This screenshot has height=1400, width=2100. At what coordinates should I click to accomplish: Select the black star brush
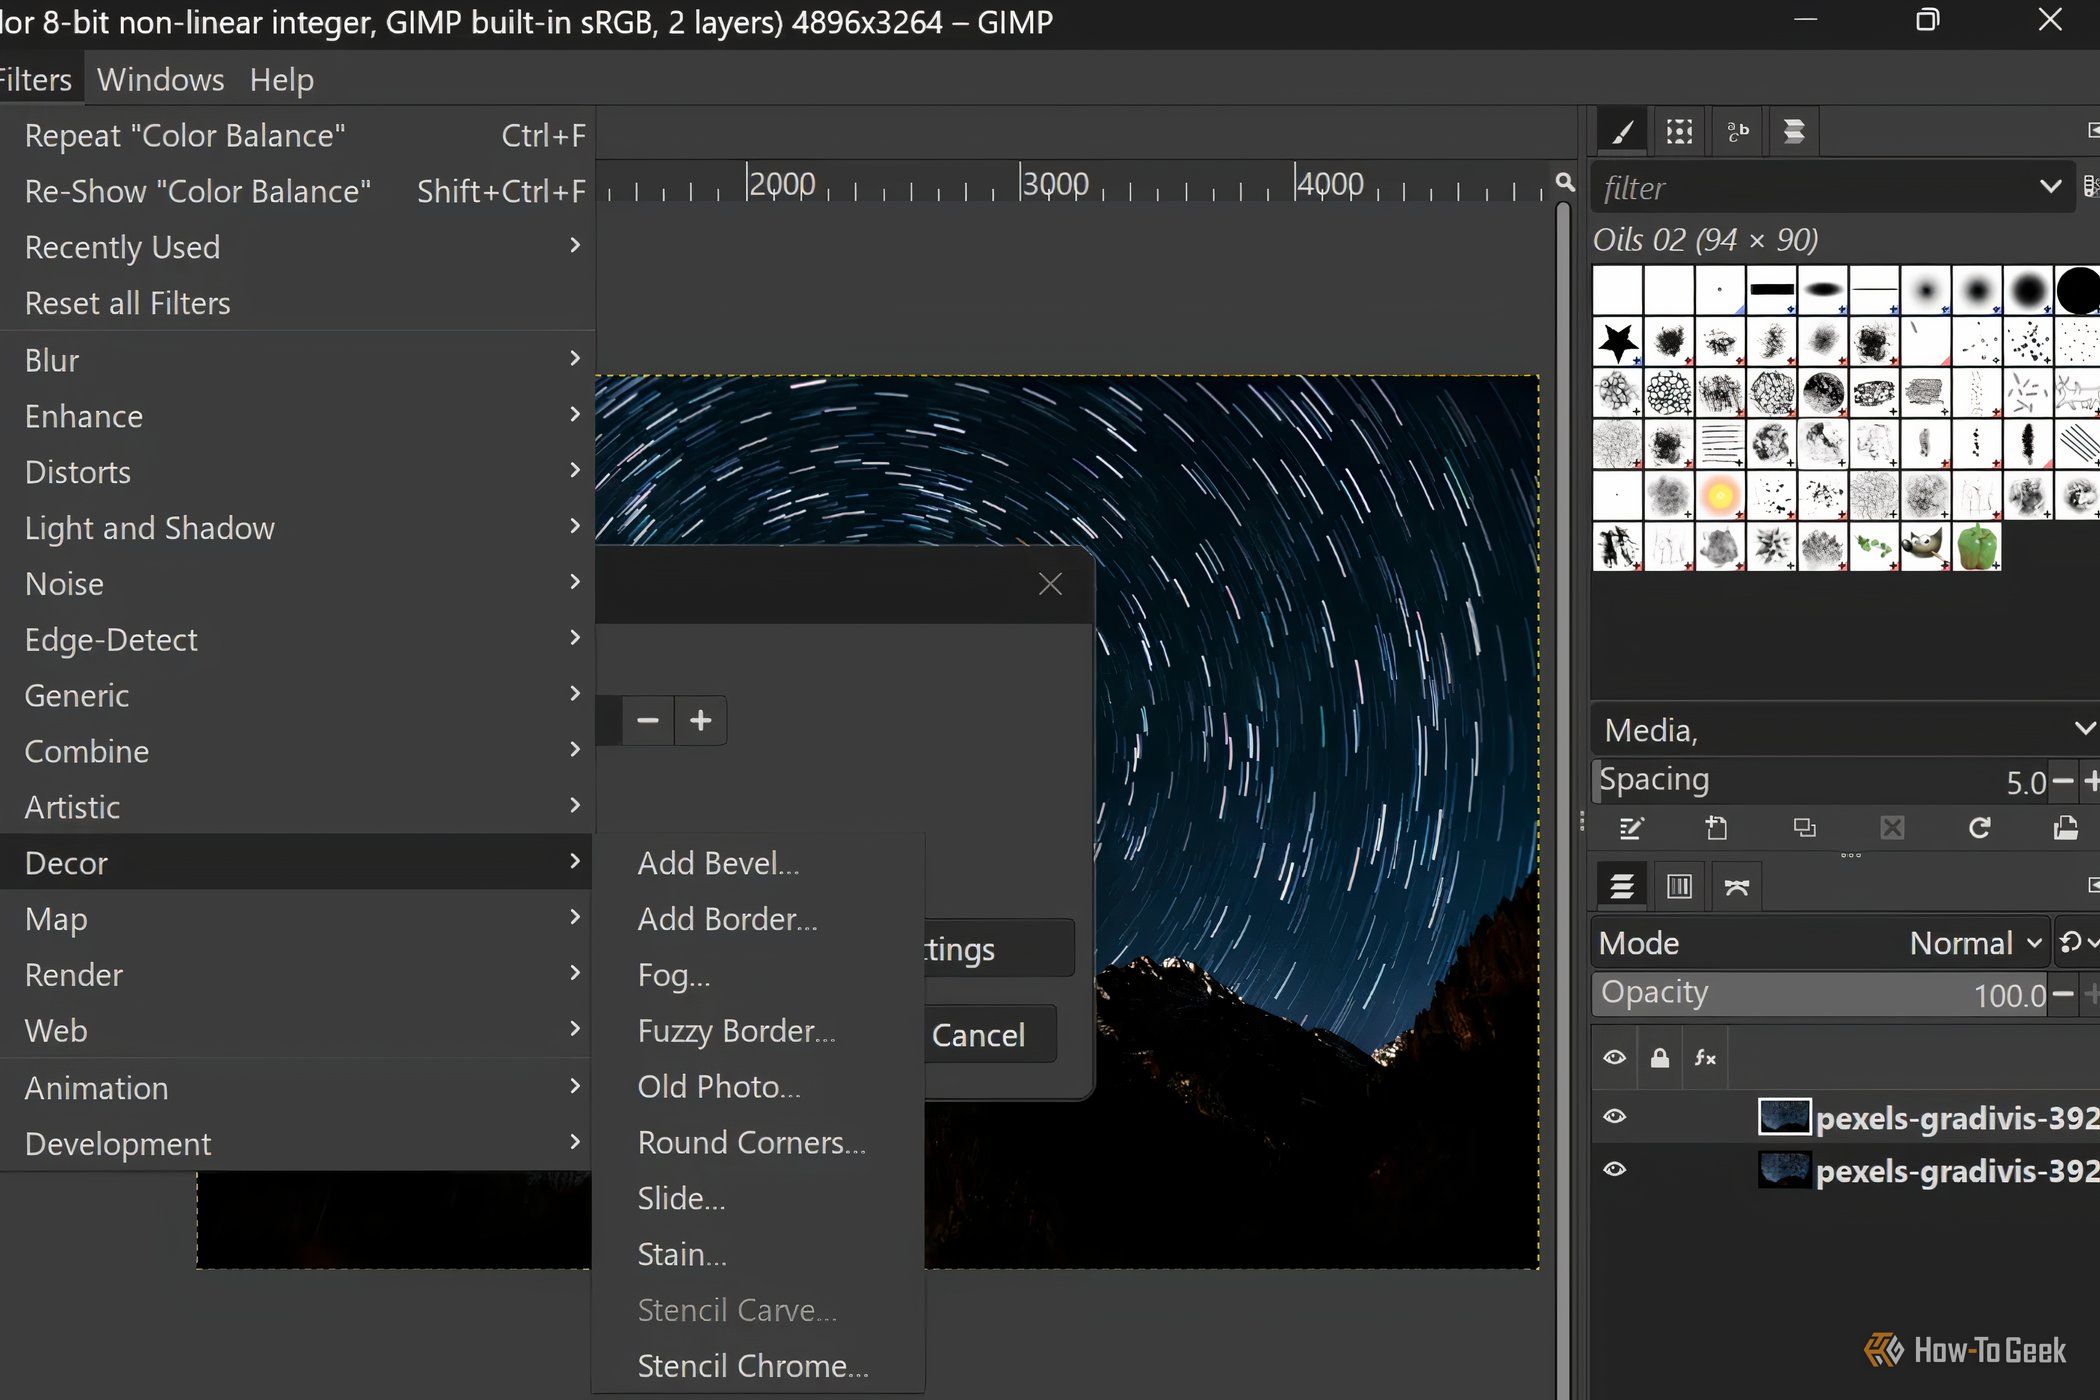tap(1617, 342)
